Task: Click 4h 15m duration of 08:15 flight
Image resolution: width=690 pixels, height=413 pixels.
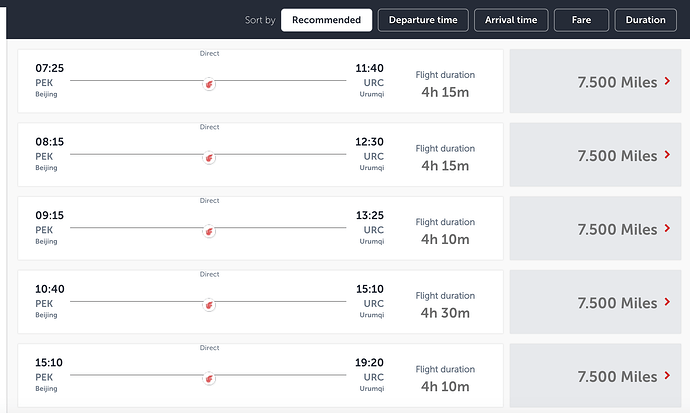Action: (445, 166)
